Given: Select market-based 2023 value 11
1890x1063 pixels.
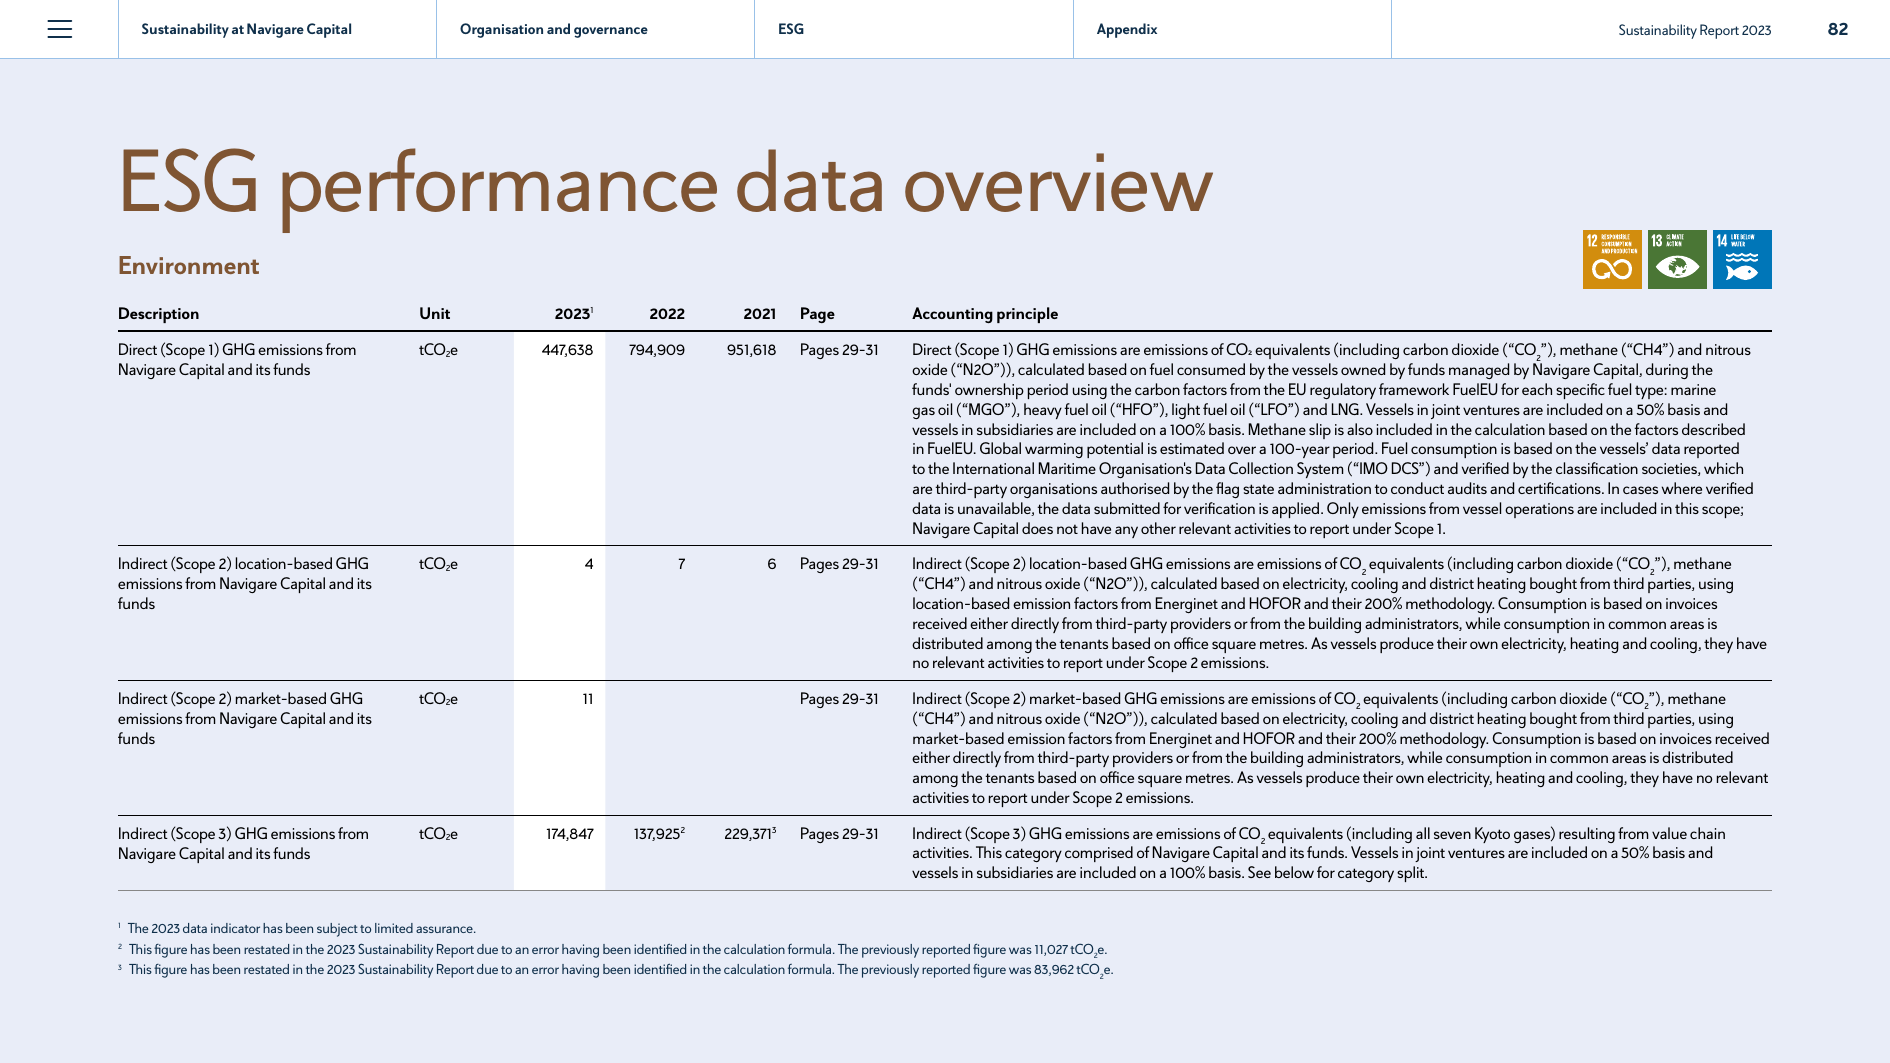Looking at the screenshot, I should pyautogui.click(x=588, y=699).
